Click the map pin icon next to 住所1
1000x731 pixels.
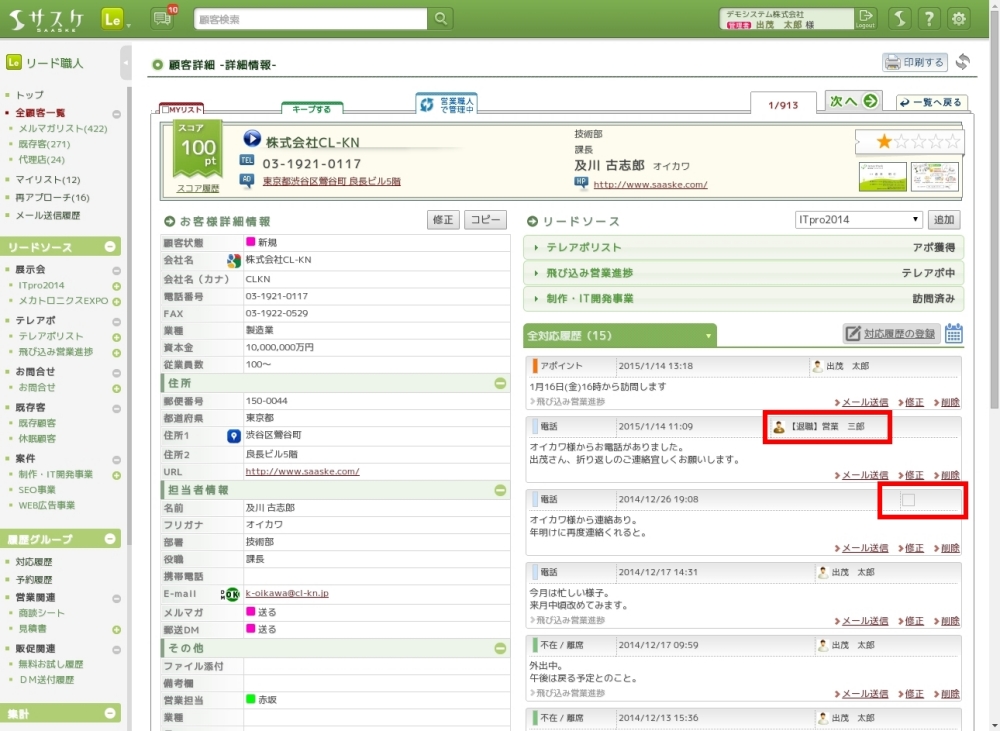[x=233, y=436]
